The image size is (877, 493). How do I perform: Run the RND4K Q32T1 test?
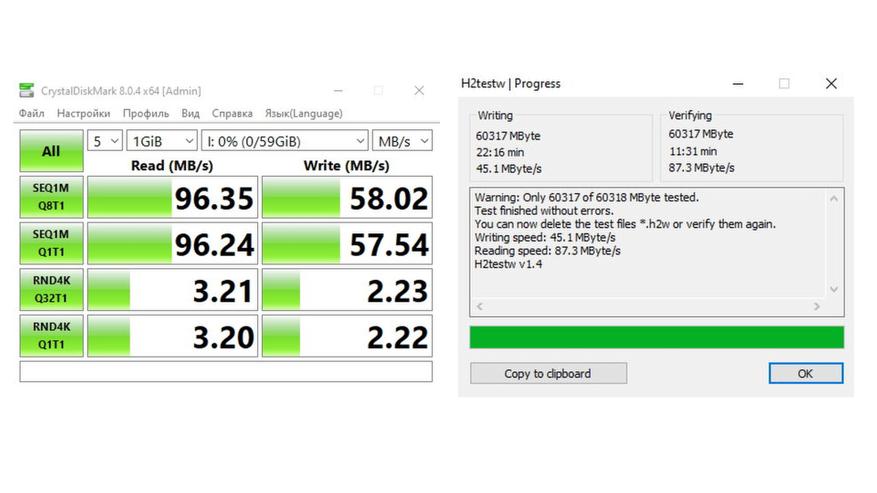tap(51, 289)
